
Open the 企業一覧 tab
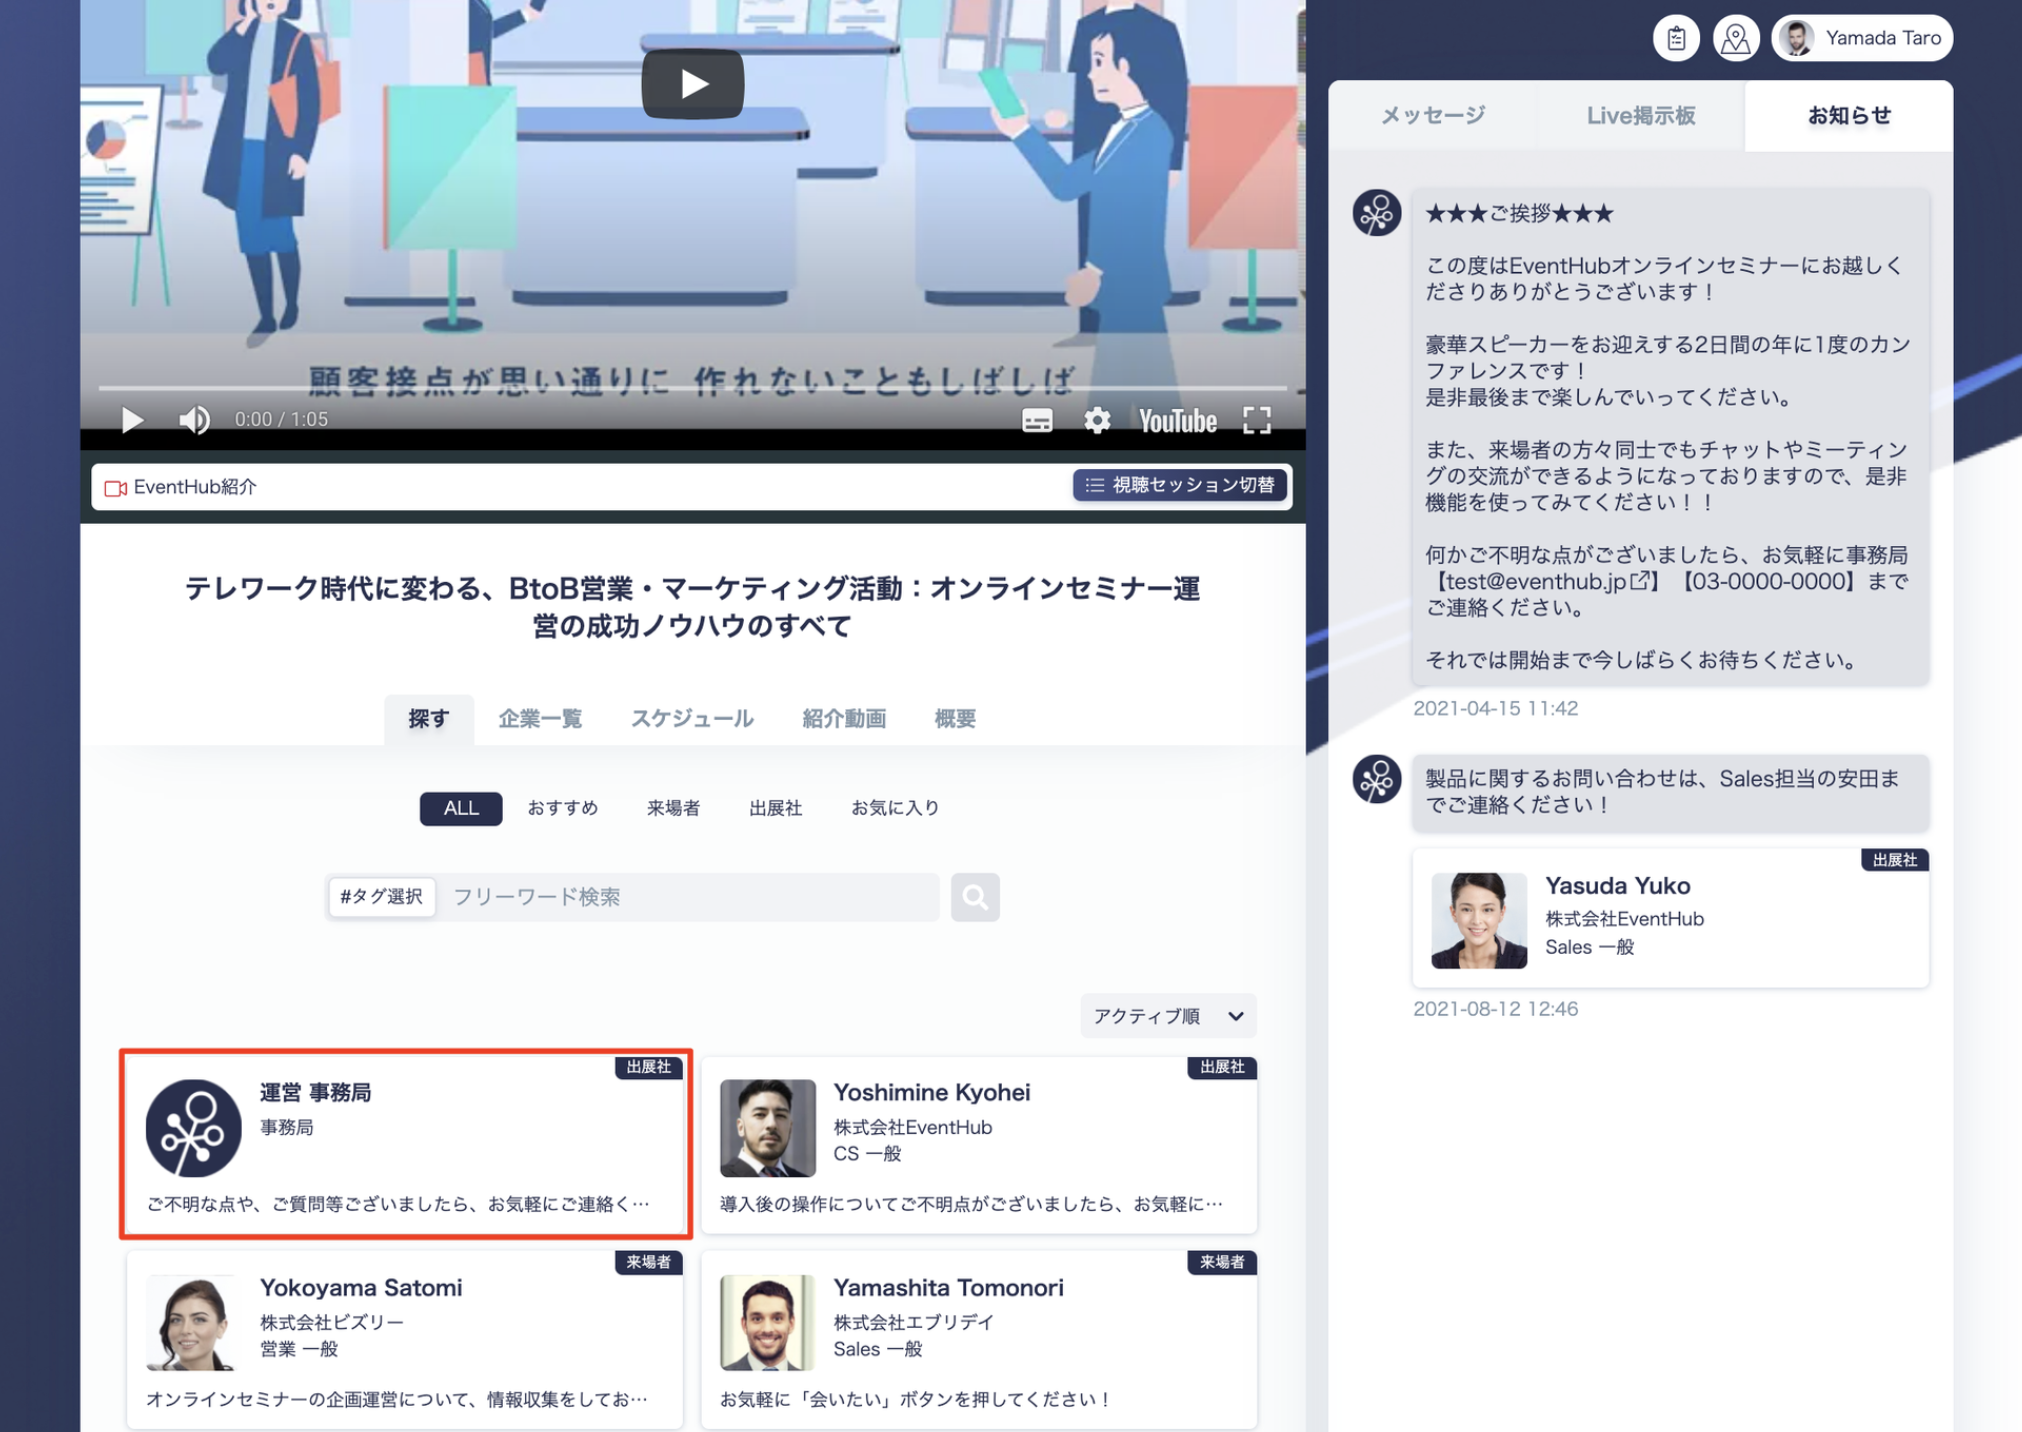540,718
